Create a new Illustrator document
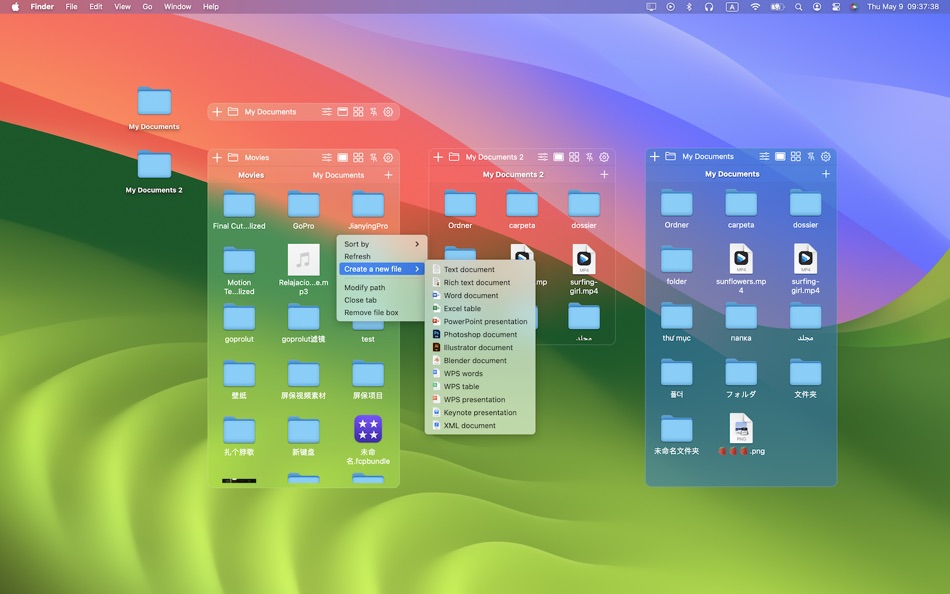This screenshot has height=594, width=950. pyautogui.click(x=480, y=347)
